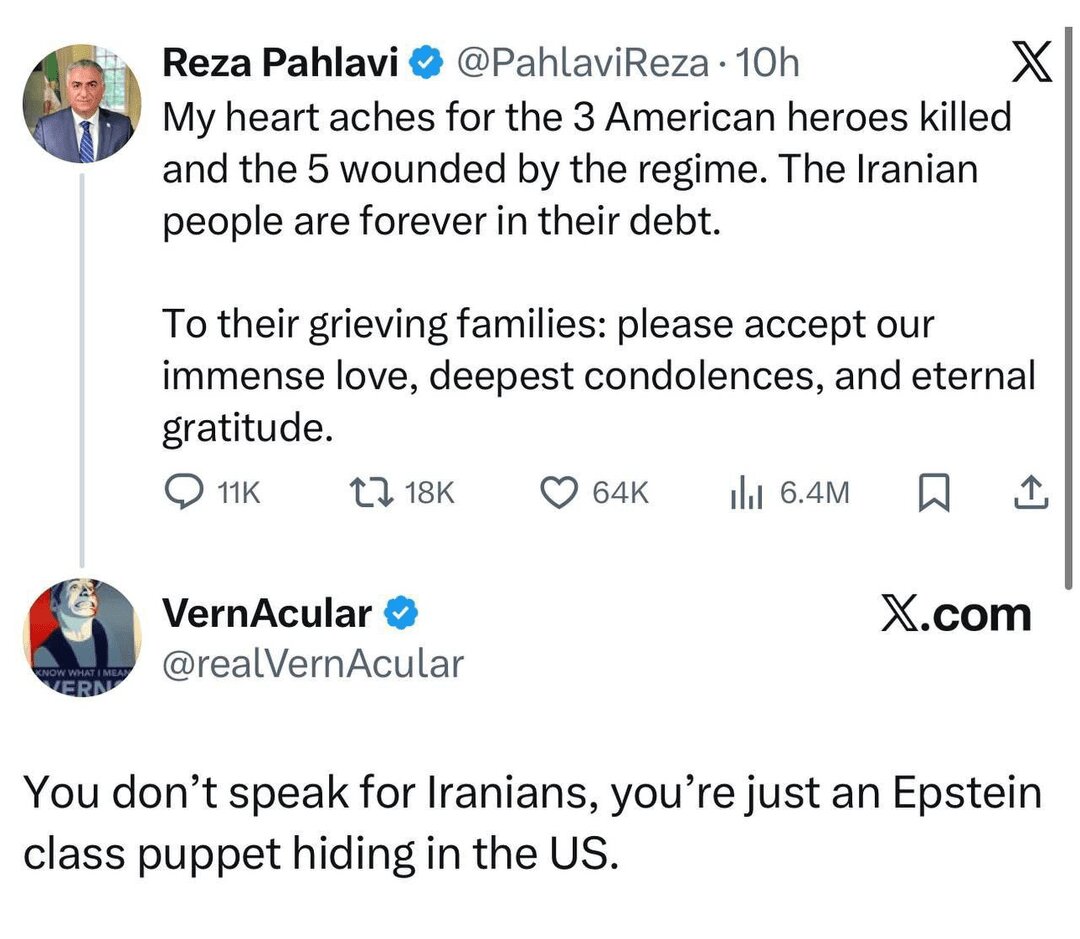
Task: Click the reply comment icon
Action: coord(183,492)
